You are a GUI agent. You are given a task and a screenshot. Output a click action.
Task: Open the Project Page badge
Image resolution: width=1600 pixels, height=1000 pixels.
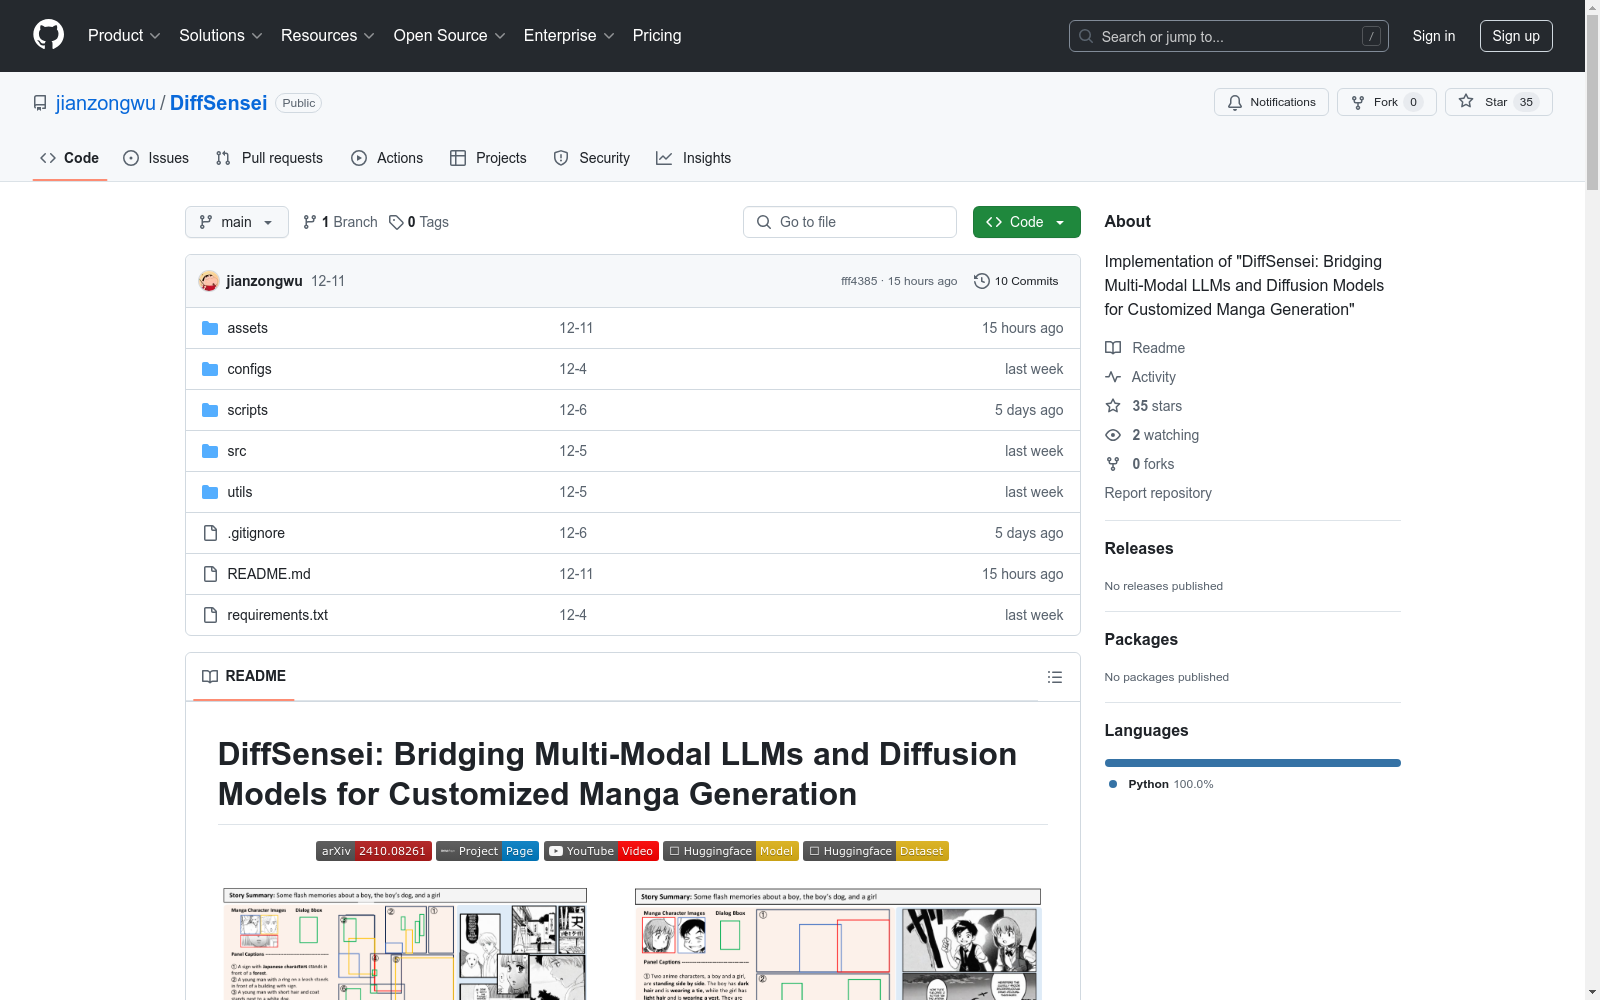click(487, 851)
